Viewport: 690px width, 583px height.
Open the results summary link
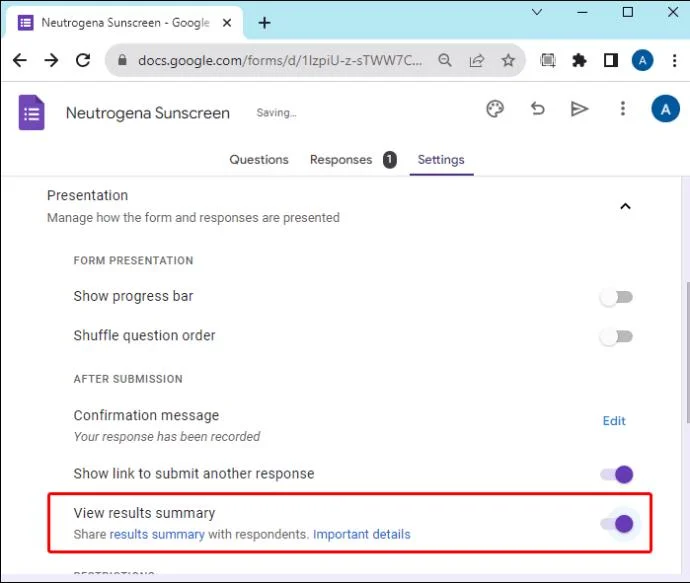pyautogui.click(x=157, y=535)
